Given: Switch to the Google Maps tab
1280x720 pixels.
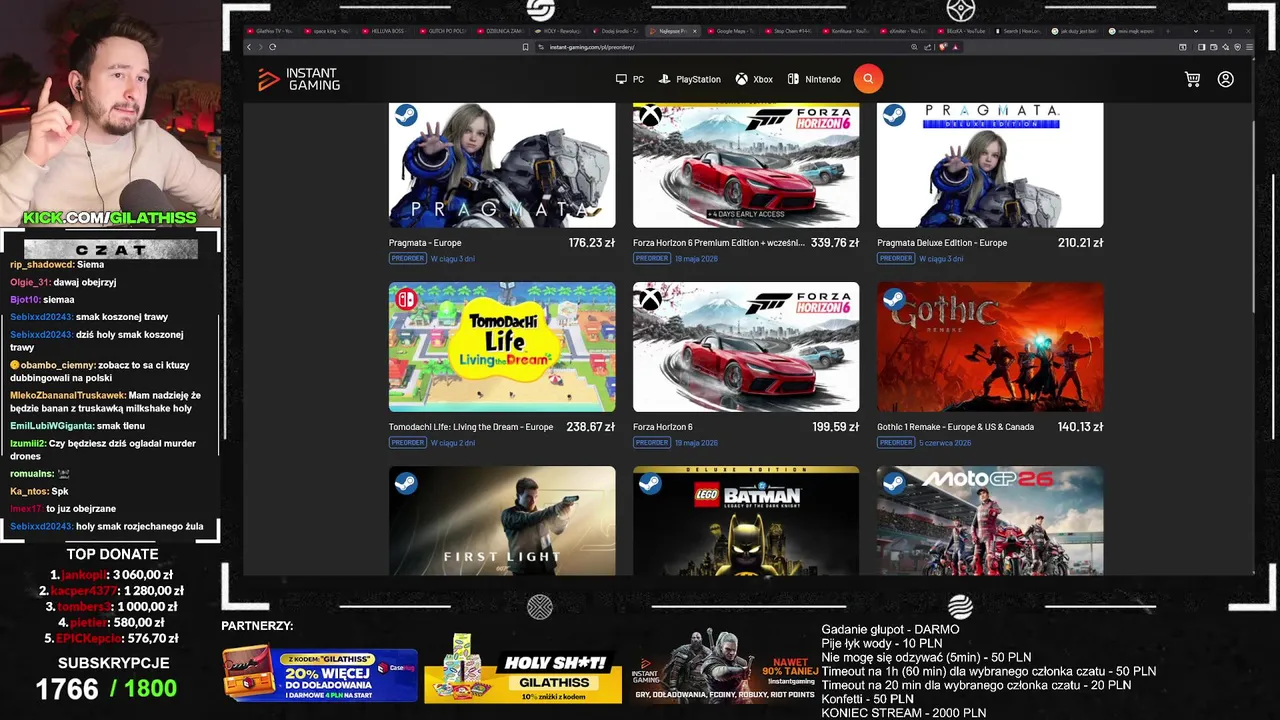Looking at the screenshot, I should click(730, 31).
